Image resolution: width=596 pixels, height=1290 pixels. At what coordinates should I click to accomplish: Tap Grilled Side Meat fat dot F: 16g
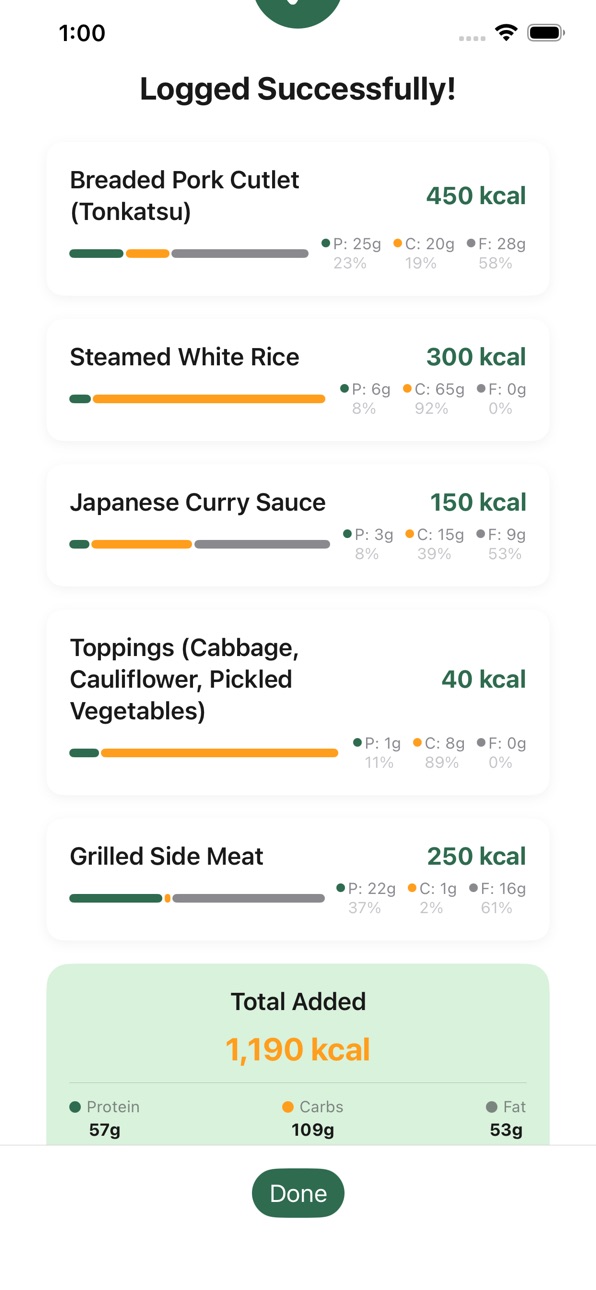[x=473, y=888]
